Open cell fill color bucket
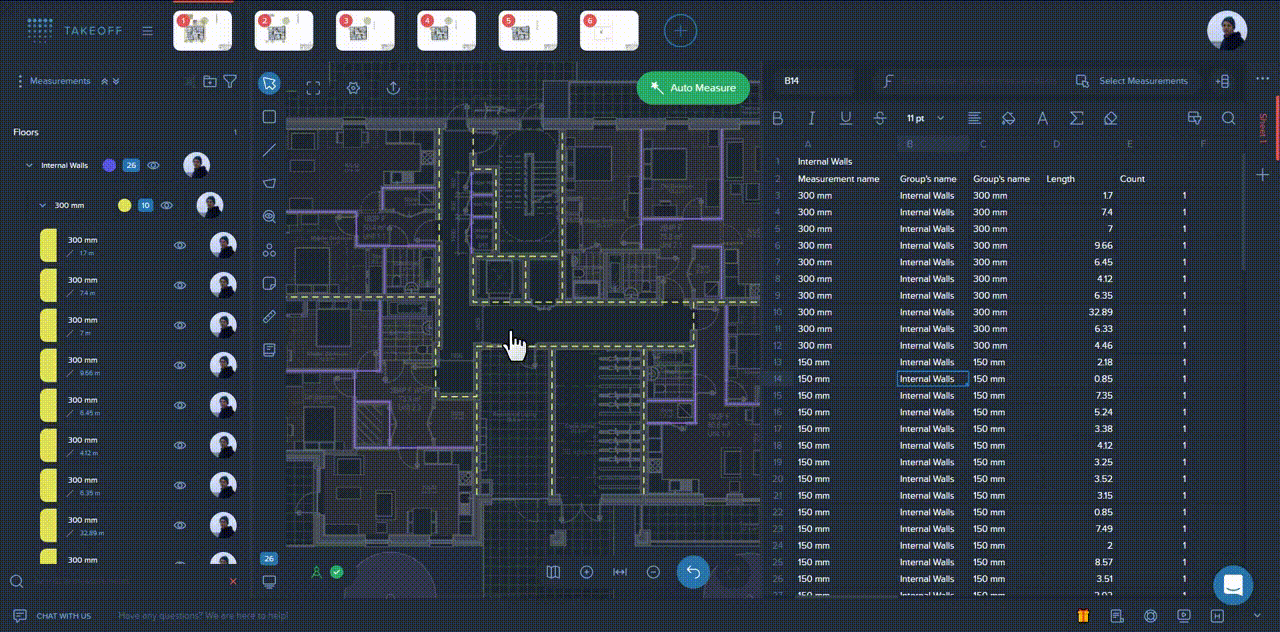1280x632 pixels. [1008, 118]
